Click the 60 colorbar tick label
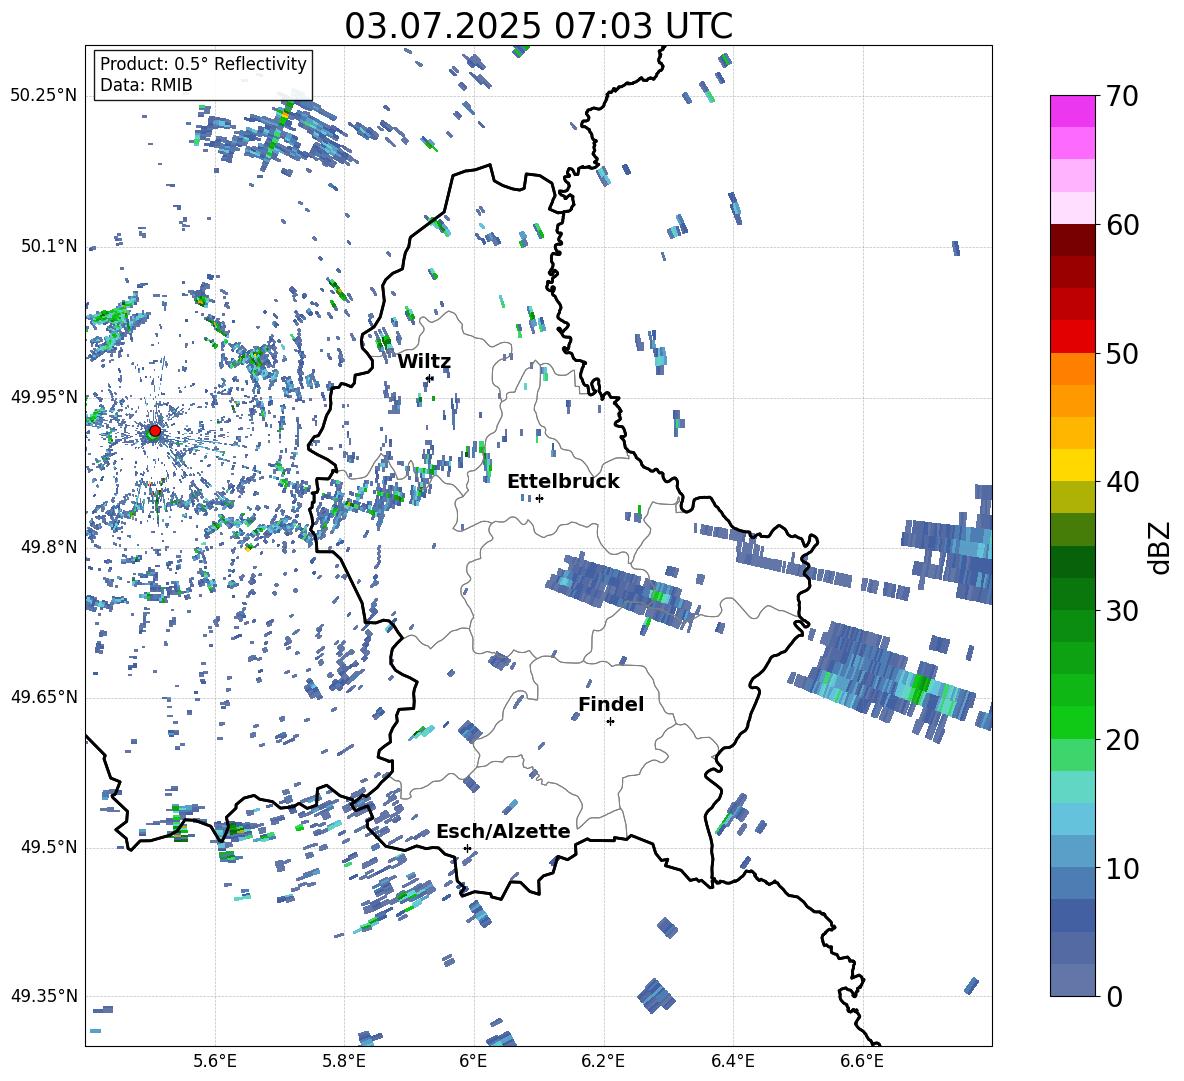The image size is (1184, 1081). click(1121, 225)
